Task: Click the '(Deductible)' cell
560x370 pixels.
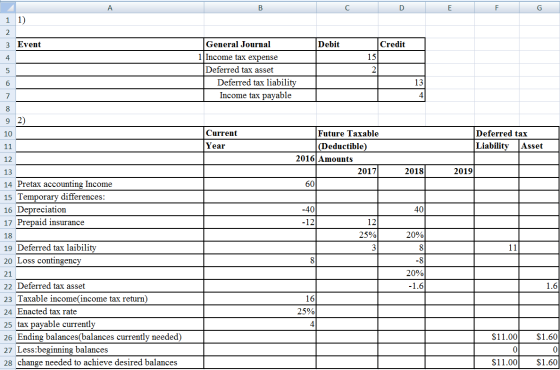Action: click(395, 146)
